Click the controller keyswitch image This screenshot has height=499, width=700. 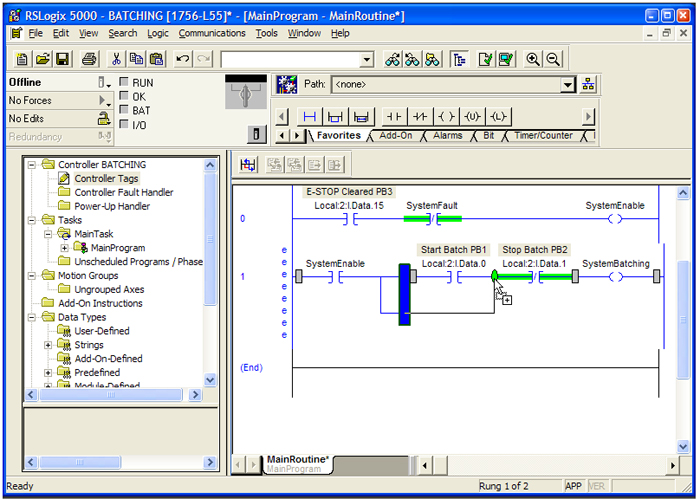pos(246,93)
